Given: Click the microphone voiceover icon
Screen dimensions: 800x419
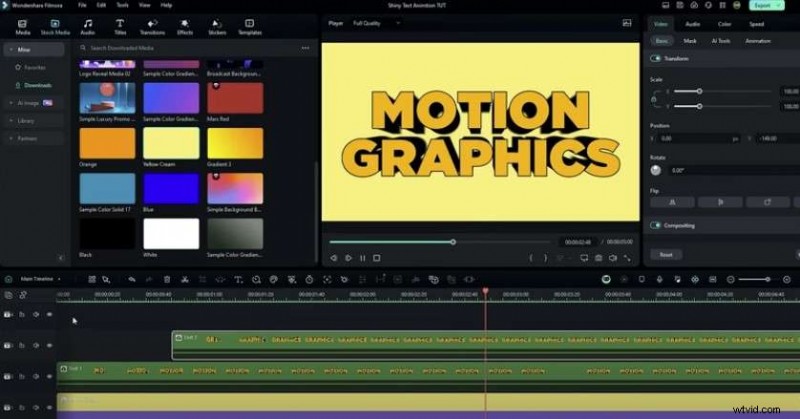Looking at the screenshot, I should [x=659, y=280].
